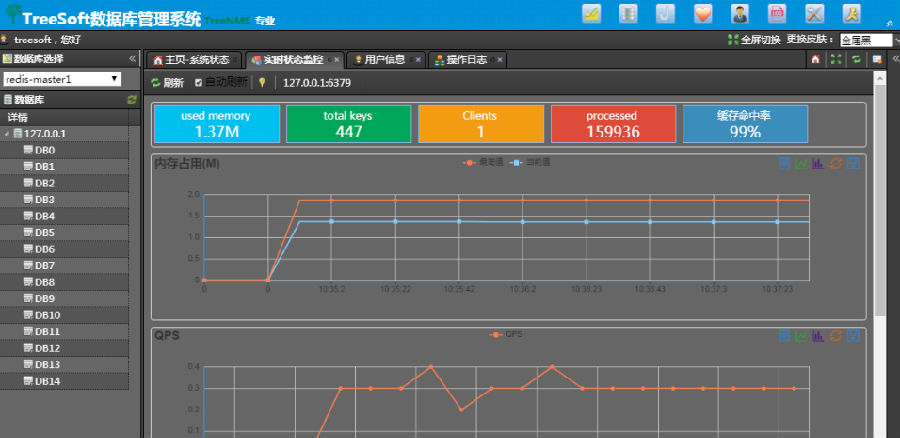Refresh the database tree with the green icon
The image size is (900, 438).
tap(132, 100)
